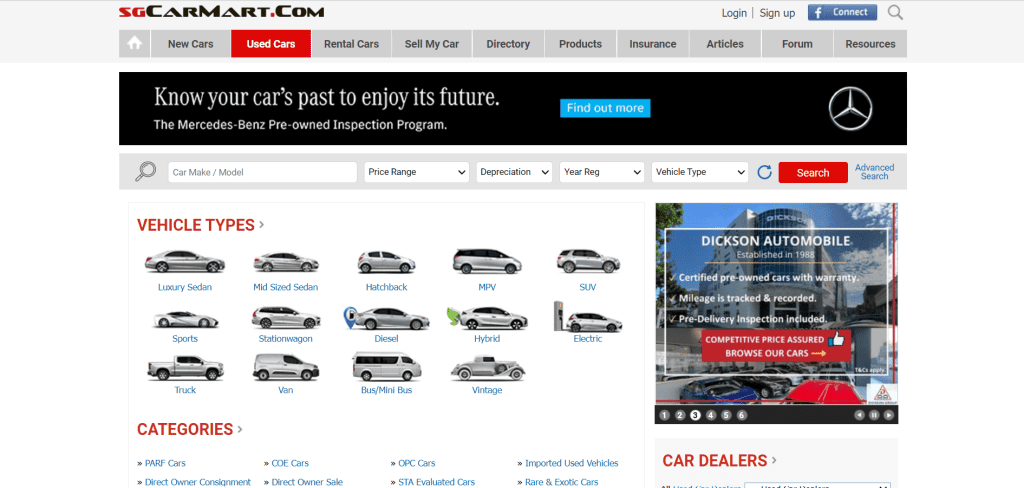Open the Price Range dropdown
Viewport: 1024px width, 488px height.
coord(417,172)
